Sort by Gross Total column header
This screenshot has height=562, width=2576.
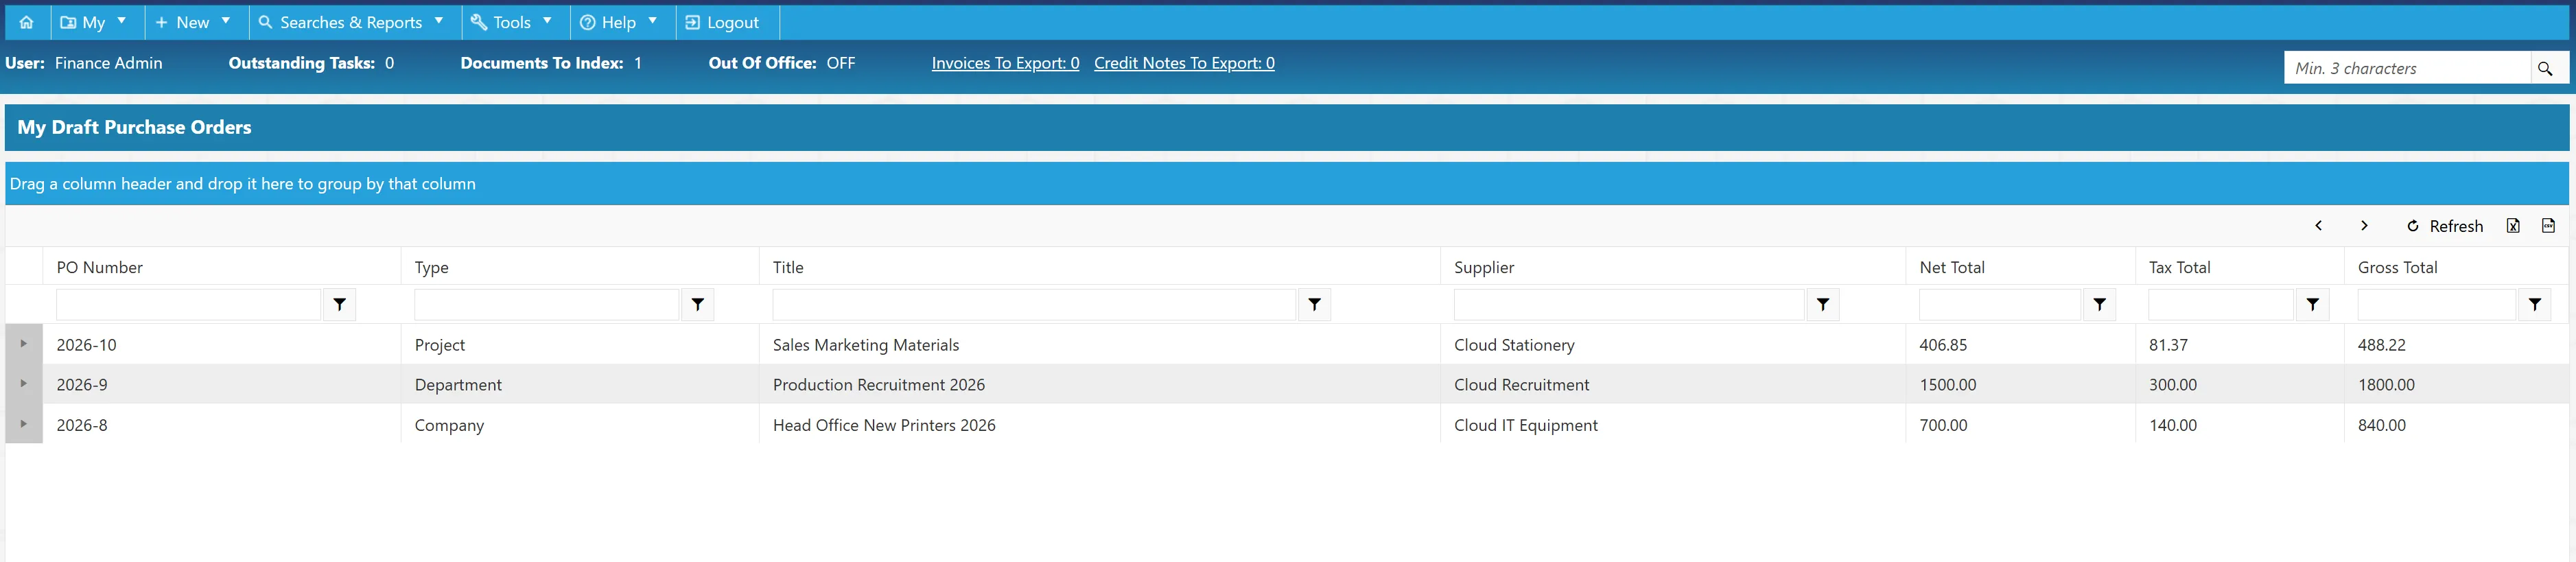[x=2398, y=267]
